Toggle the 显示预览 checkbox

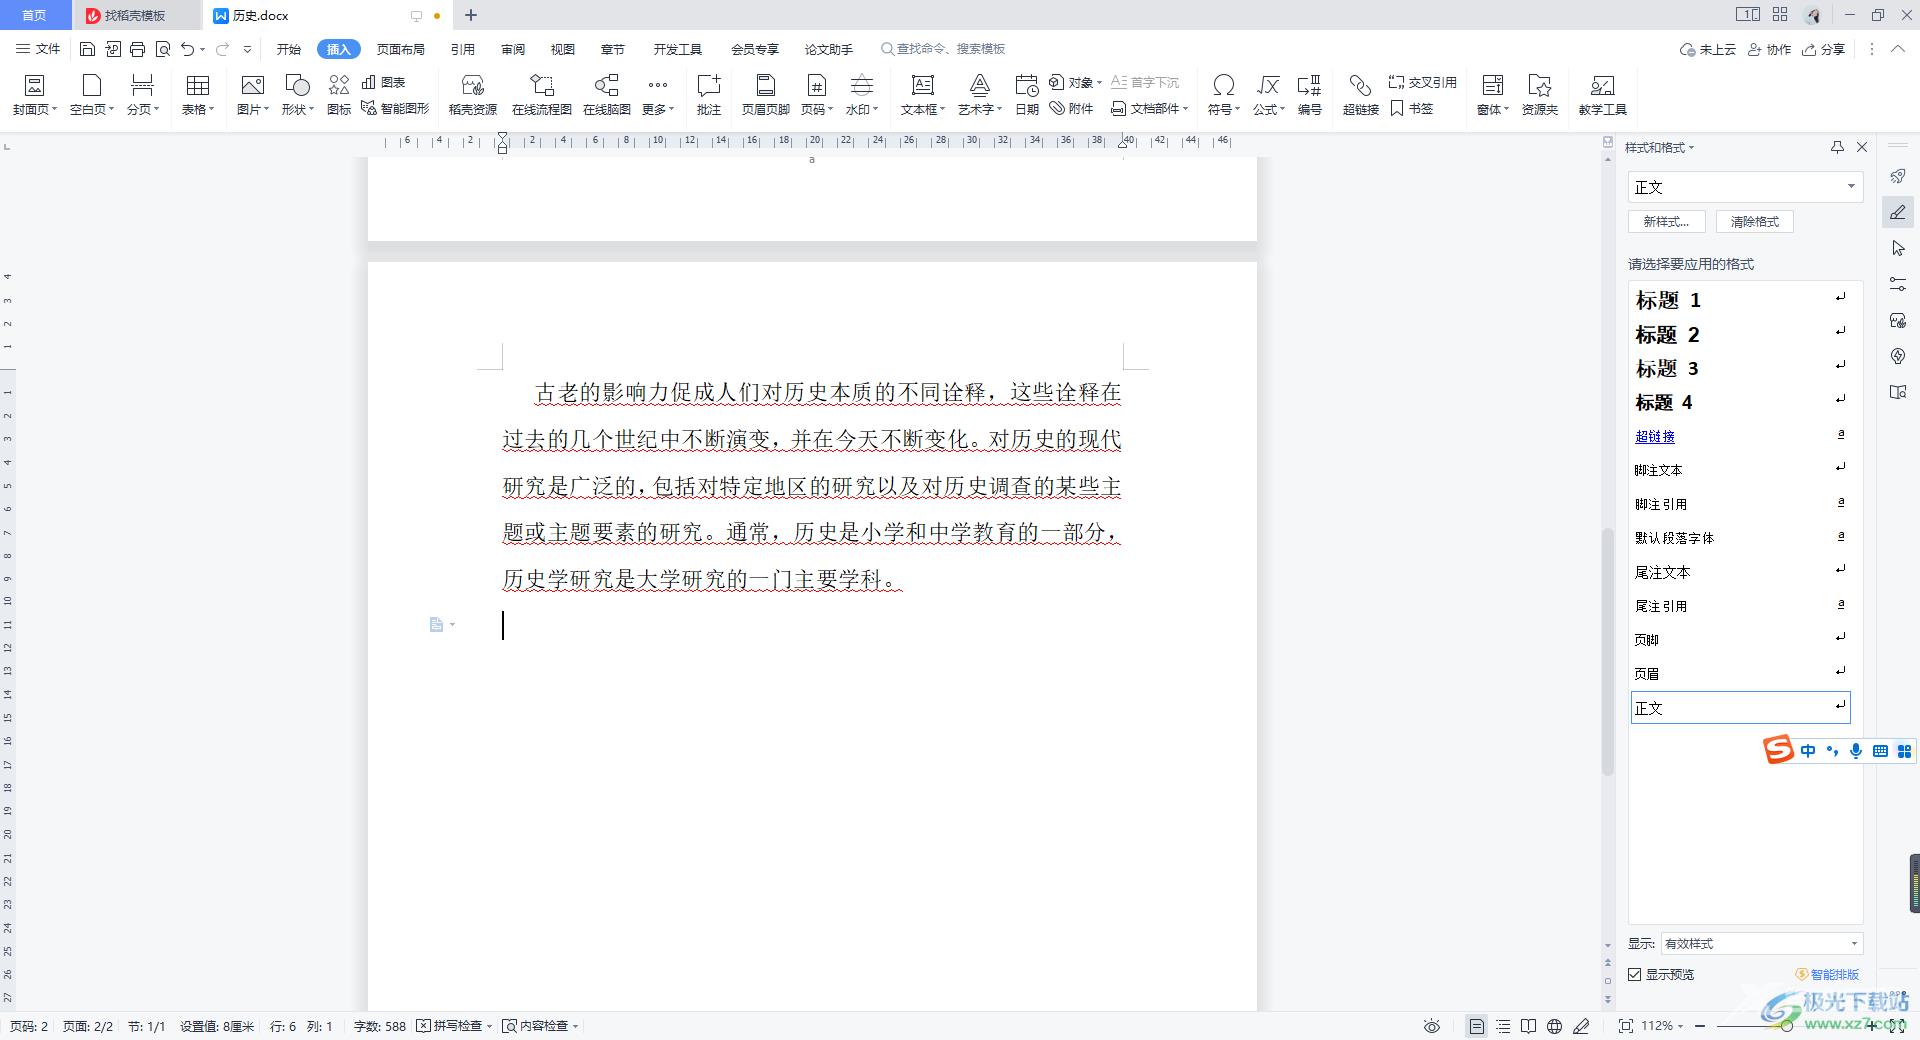pos(1635,974)
